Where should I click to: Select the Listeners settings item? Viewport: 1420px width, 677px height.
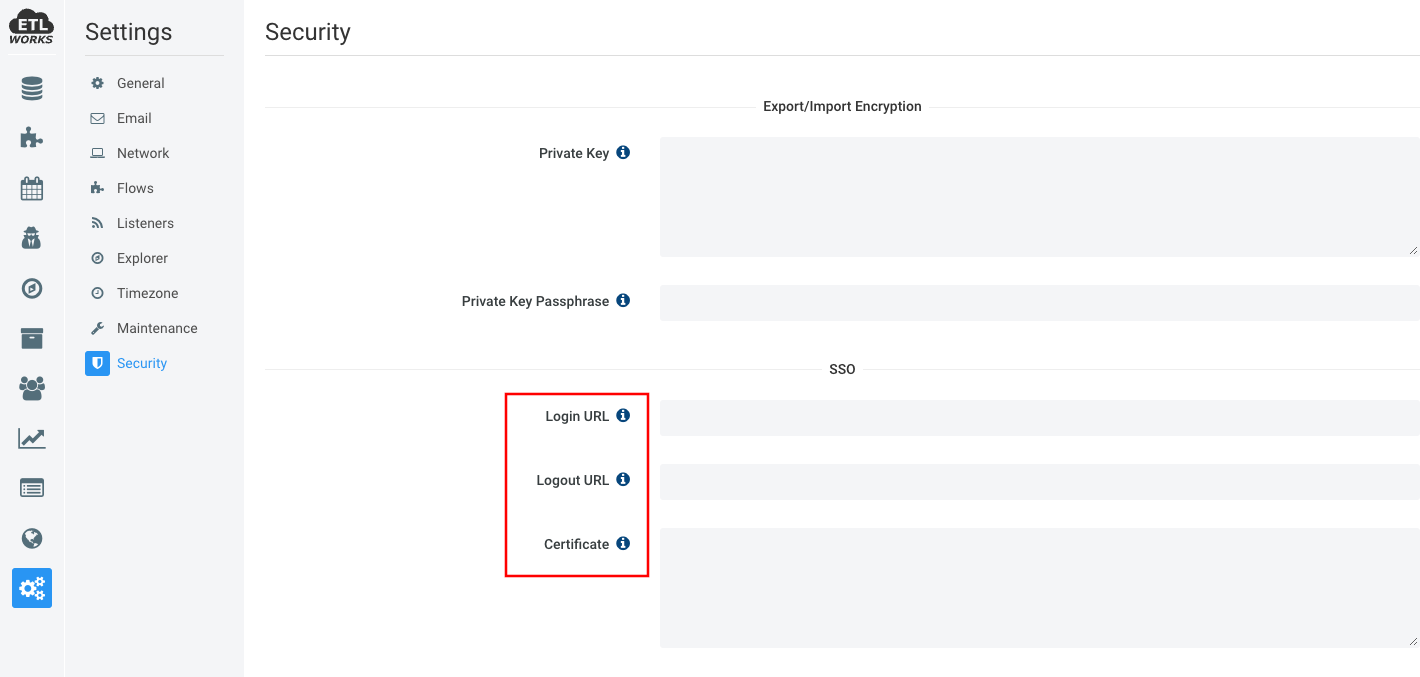pos(145,223)
